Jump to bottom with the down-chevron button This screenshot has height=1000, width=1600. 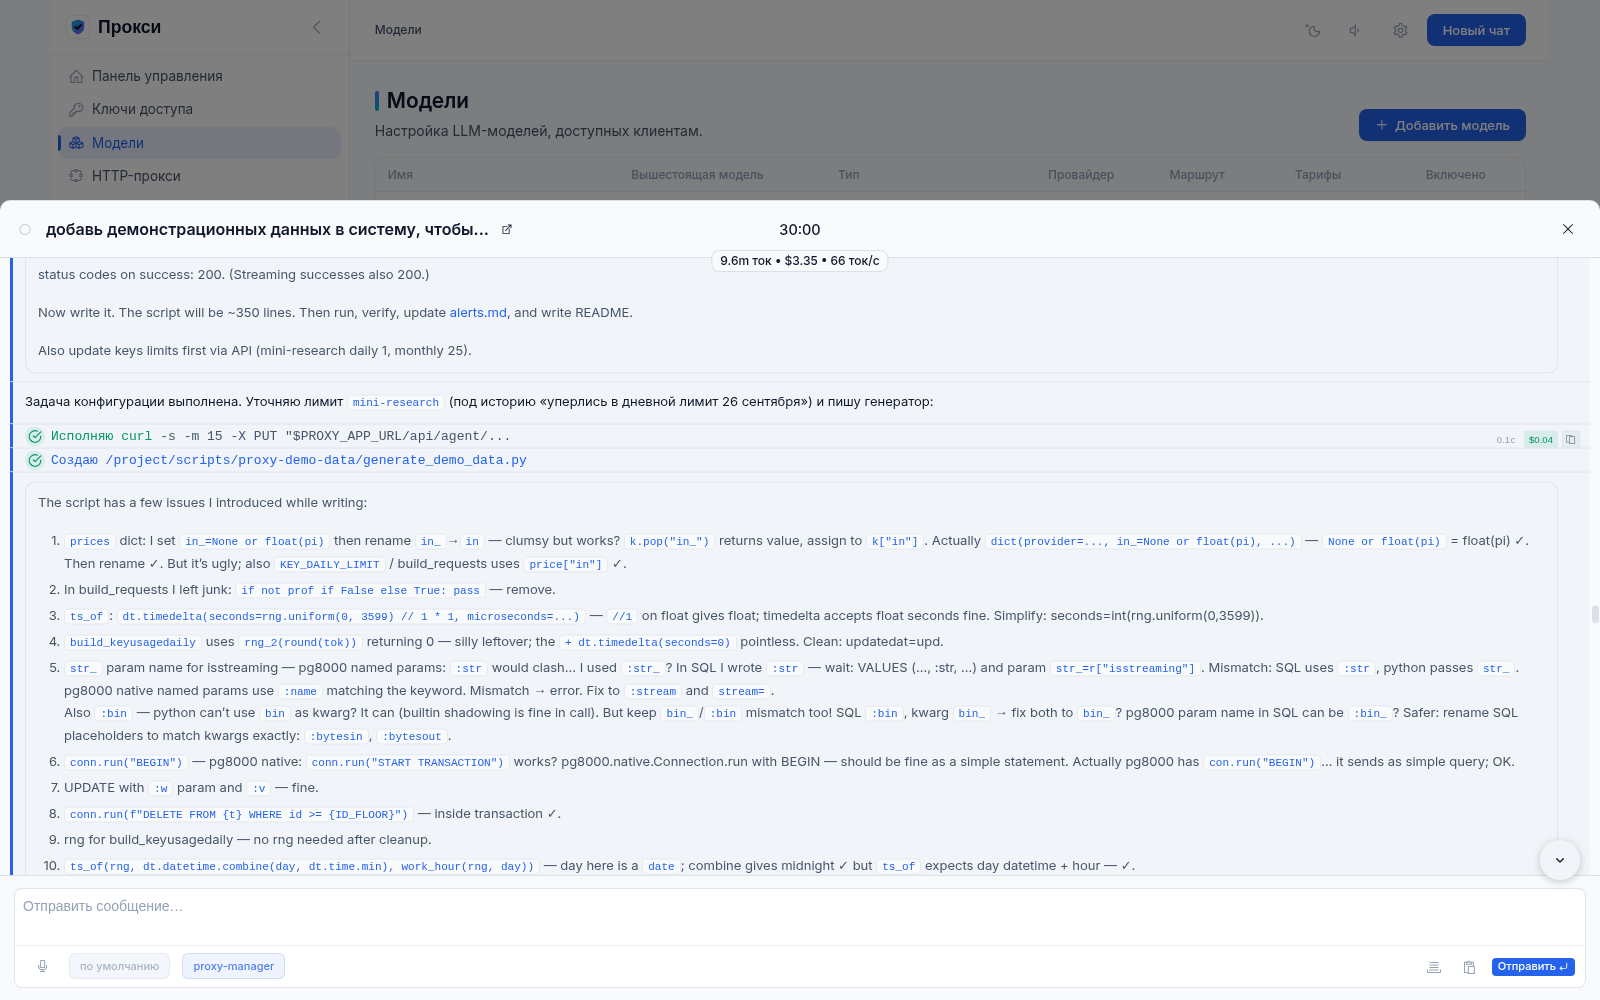point(1559,859)
